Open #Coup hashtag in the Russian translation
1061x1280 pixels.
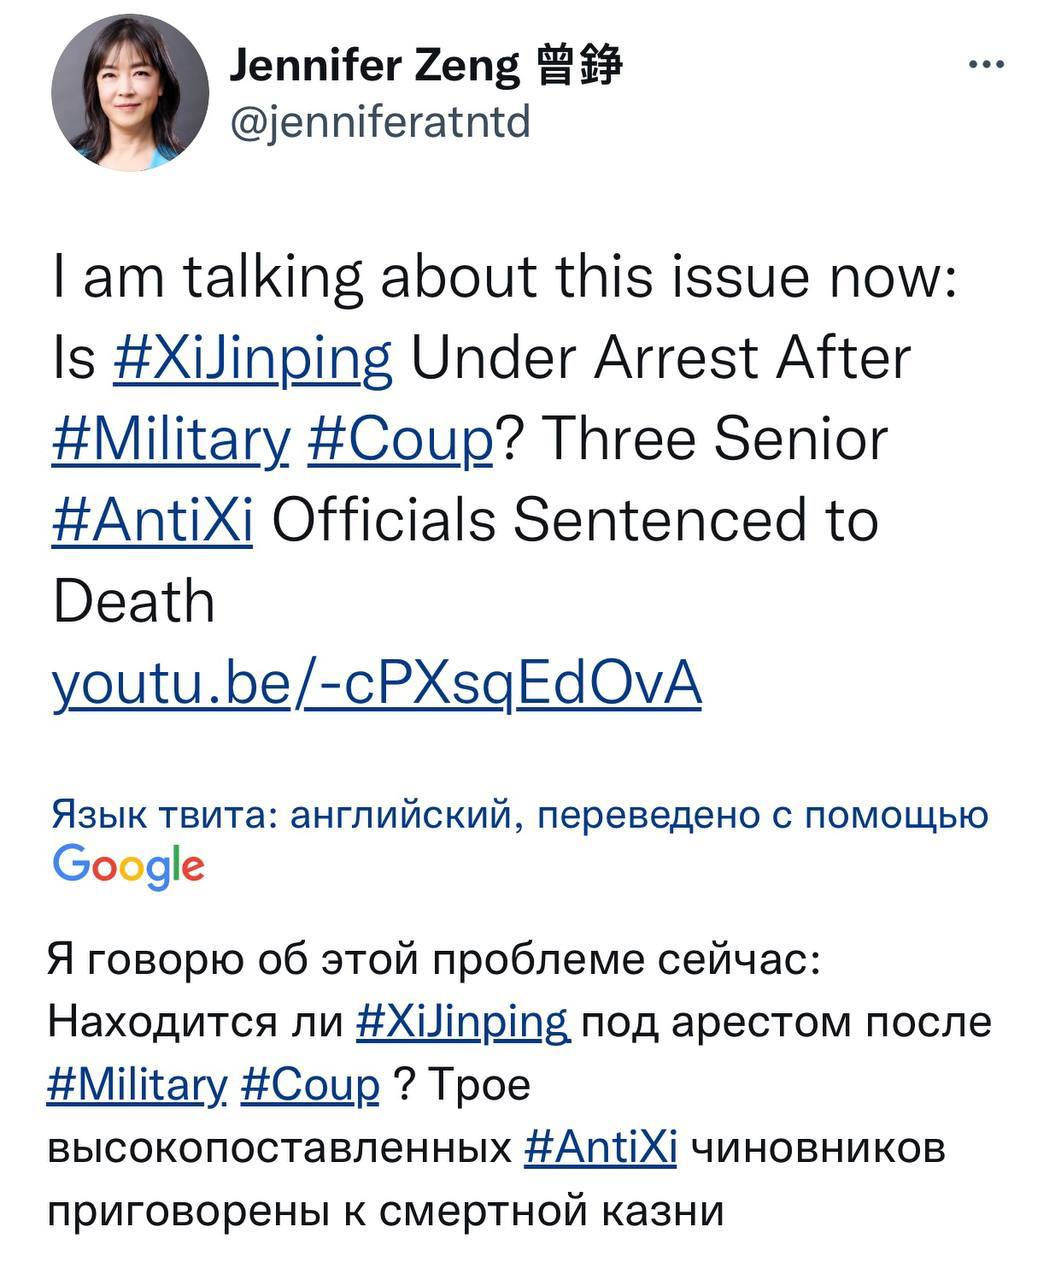[310, 1085]
